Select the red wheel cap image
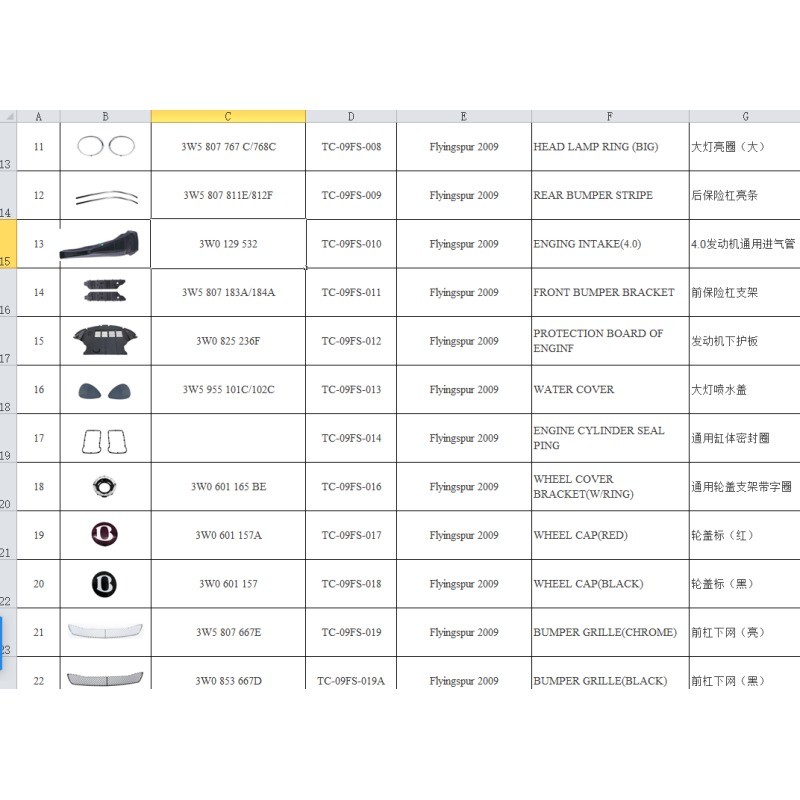This screenshot has height=800, width=800. pos(105,534)
